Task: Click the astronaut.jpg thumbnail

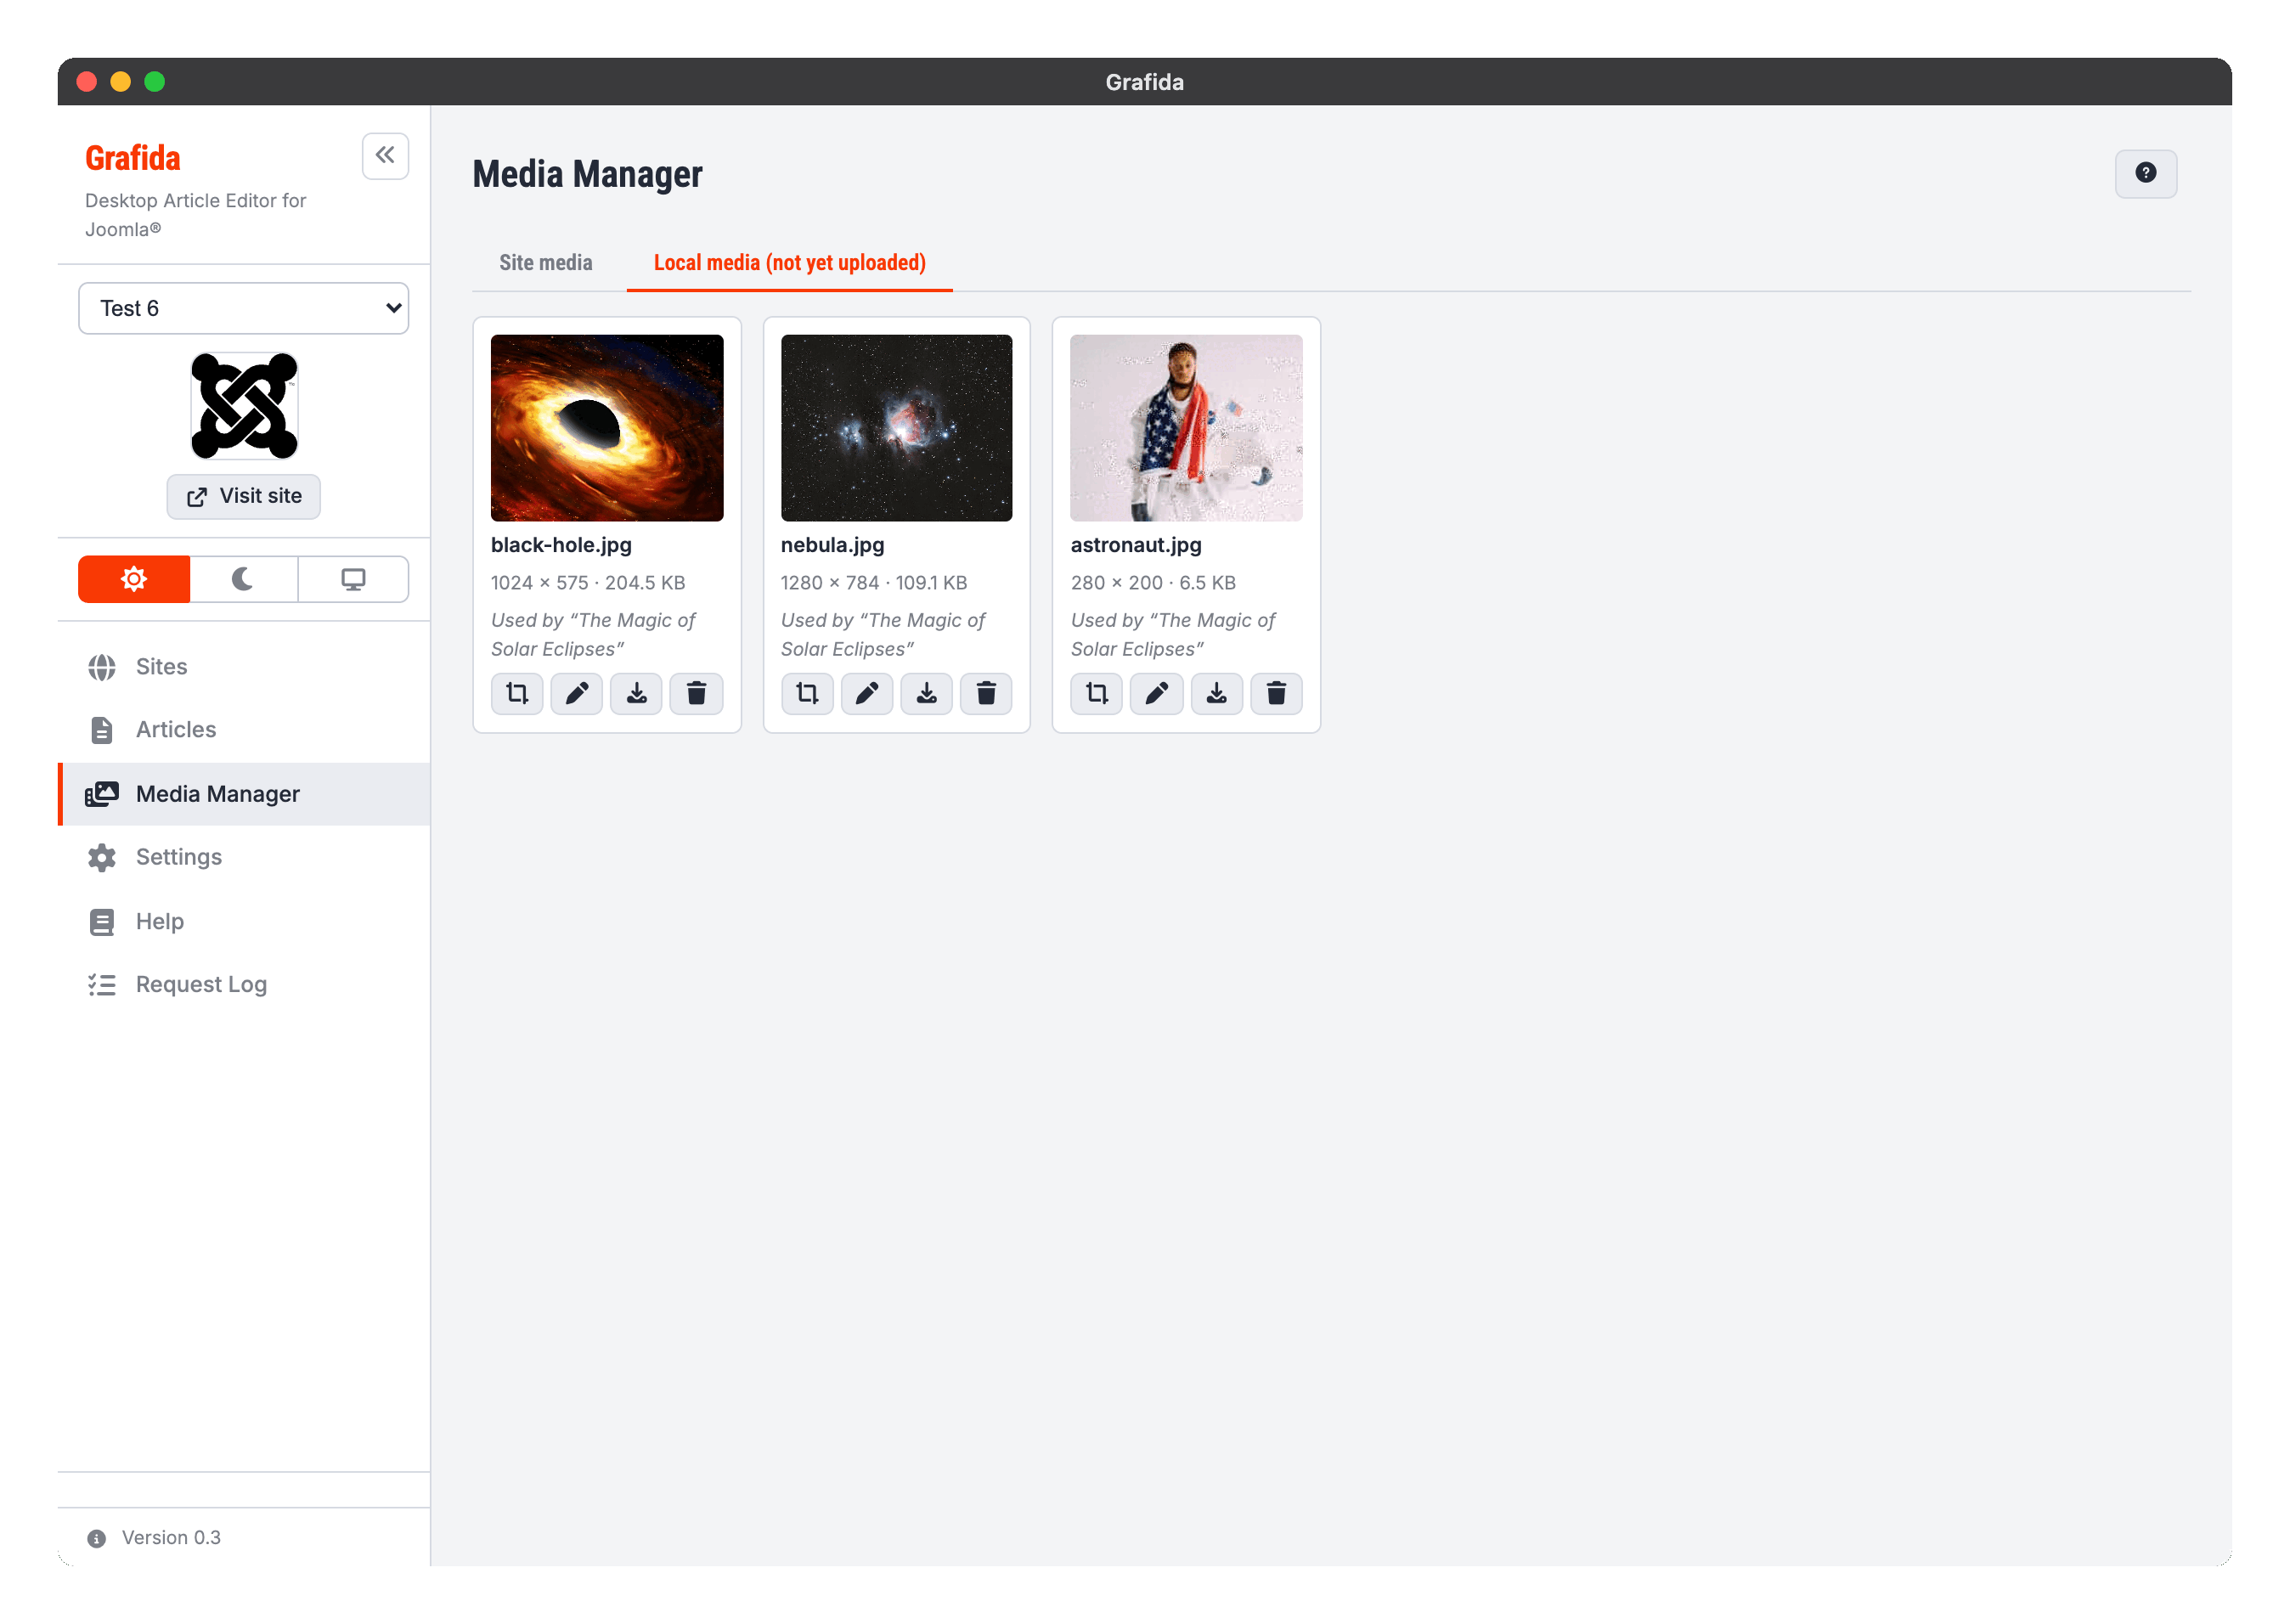Action: pos(1186,428)
